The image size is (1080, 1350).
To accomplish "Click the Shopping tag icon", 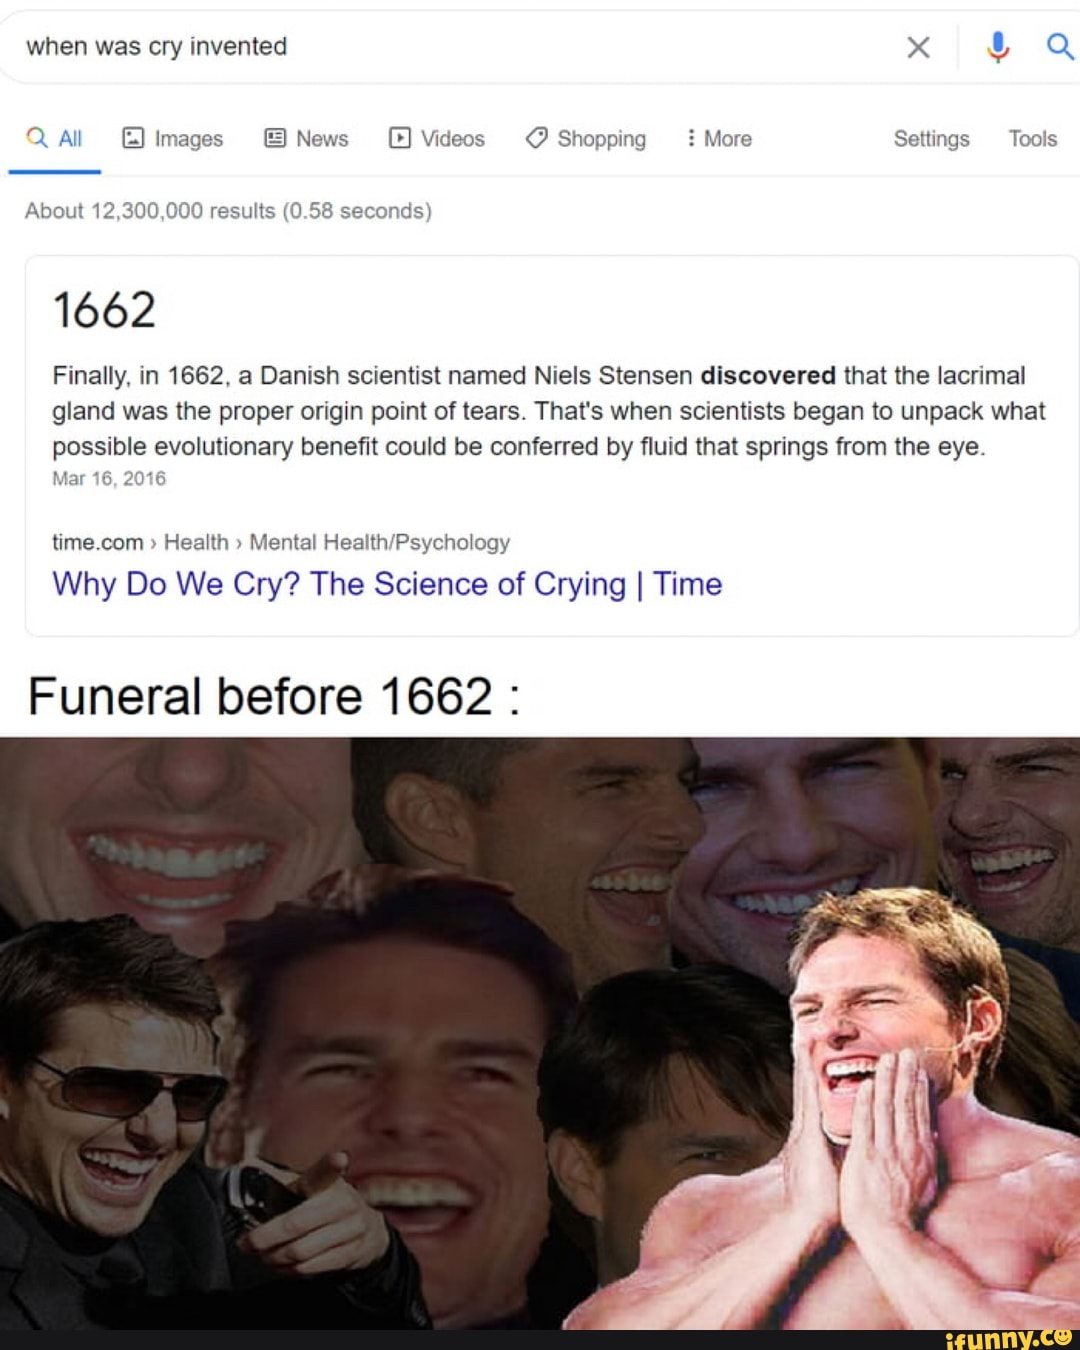I will [537, 138].
